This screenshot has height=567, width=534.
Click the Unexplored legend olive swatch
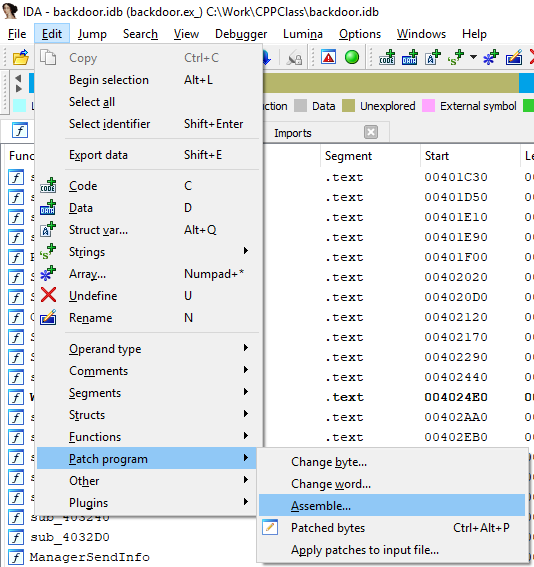348,106
